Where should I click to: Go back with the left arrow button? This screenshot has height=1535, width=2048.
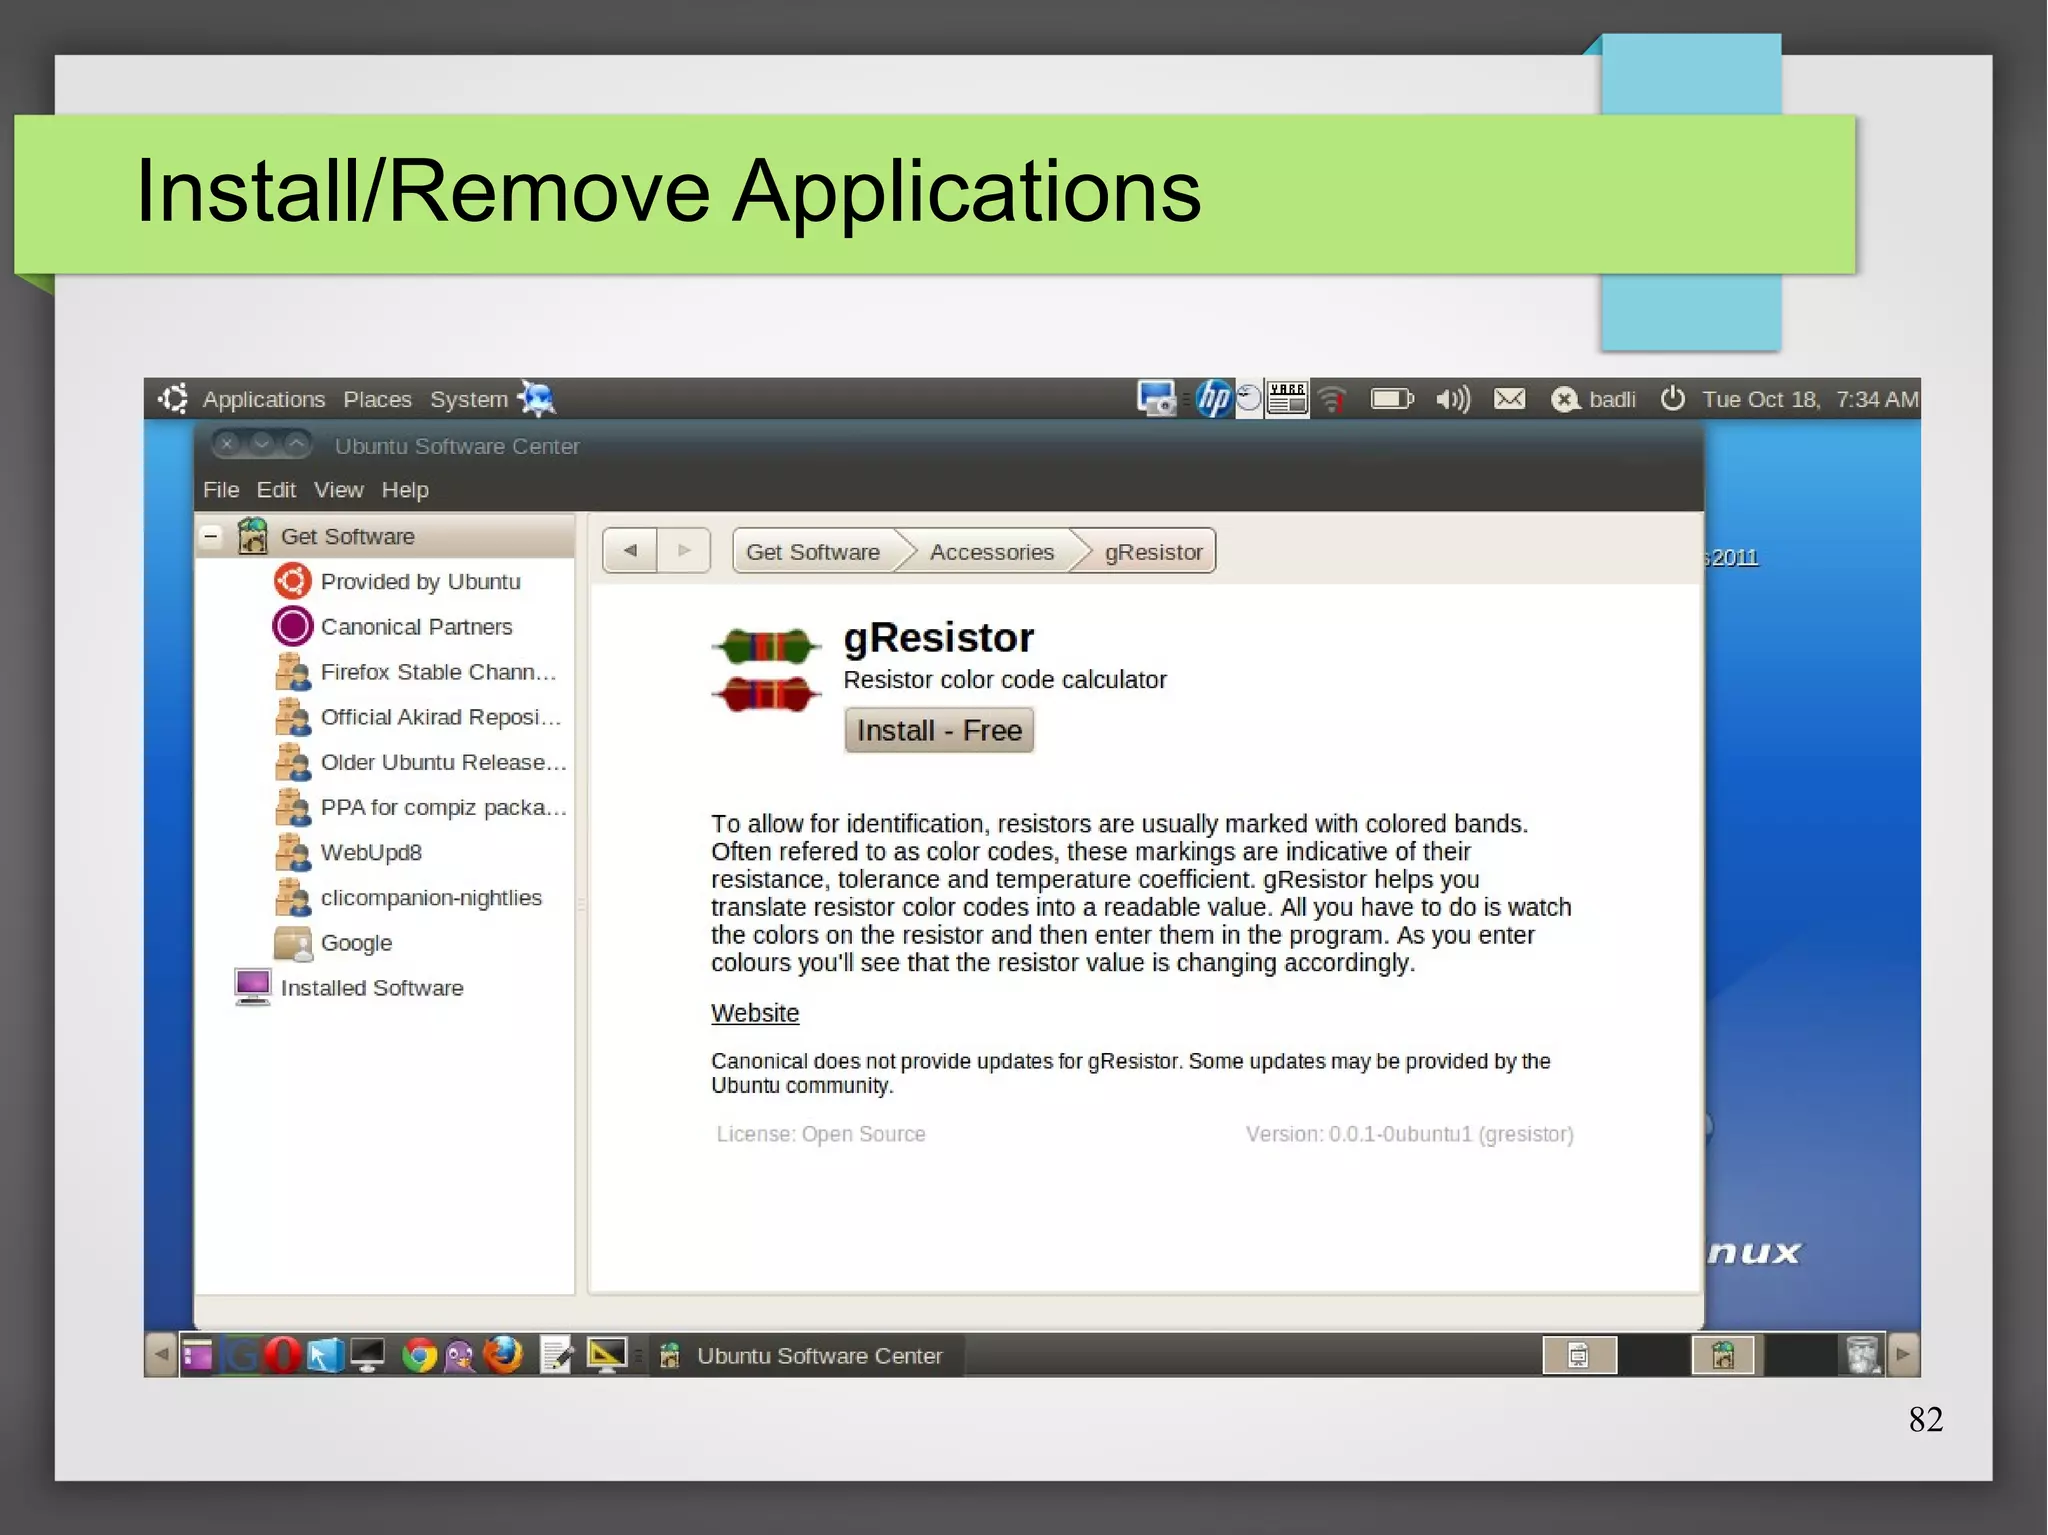(630, 550)
